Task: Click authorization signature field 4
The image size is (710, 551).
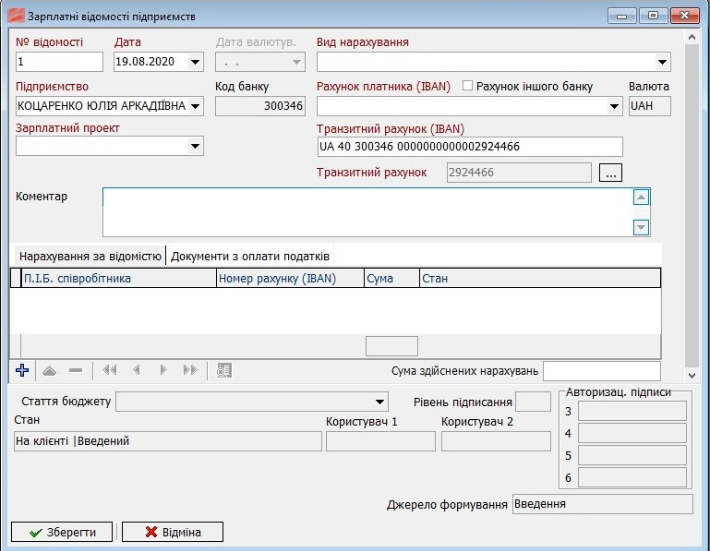Action: pyautogui.click(x=632, y=433)
